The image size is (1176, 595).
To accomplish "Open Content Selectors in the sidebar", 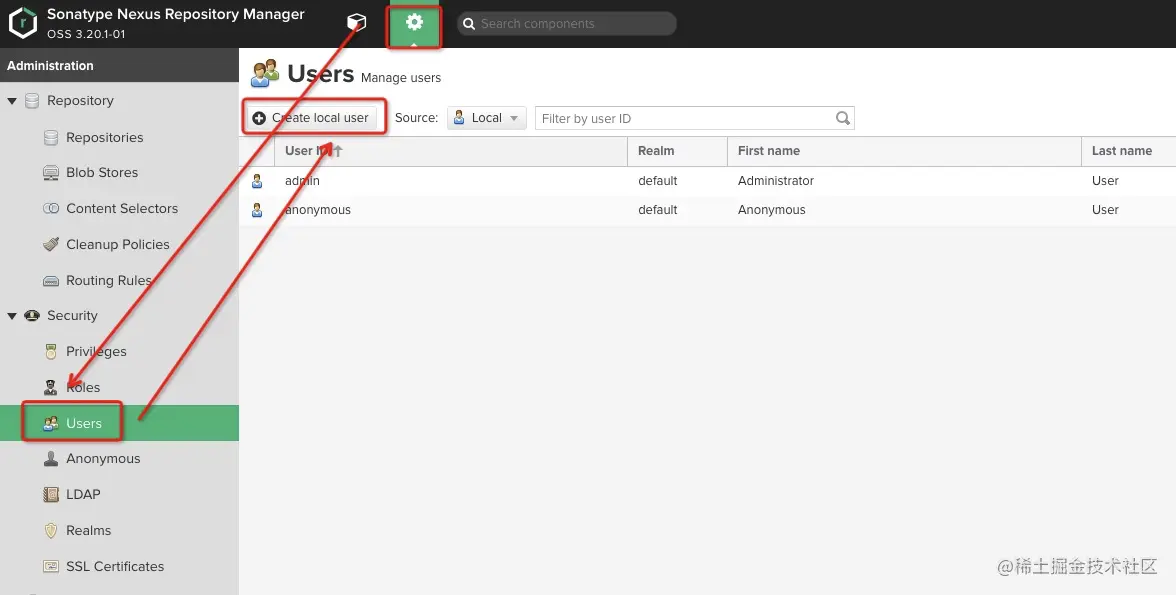I will 122,209.
